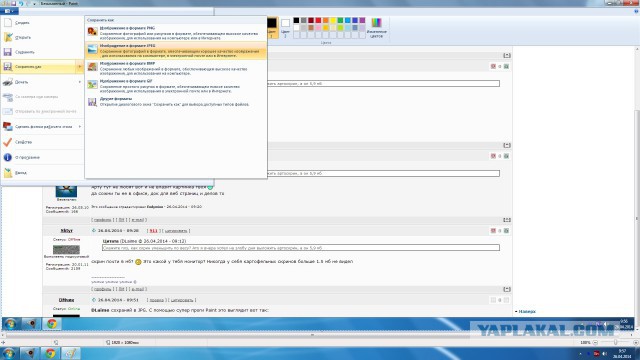Click the Paint Help icon on ribbon right
This screenshot has height=360, width=640.
point(636,11)
